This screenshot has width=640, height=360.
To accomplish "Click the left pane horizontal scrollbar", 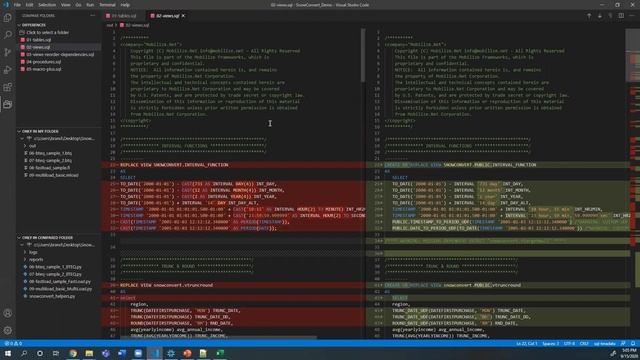I will pyautogui.click(x=218, y=338).
